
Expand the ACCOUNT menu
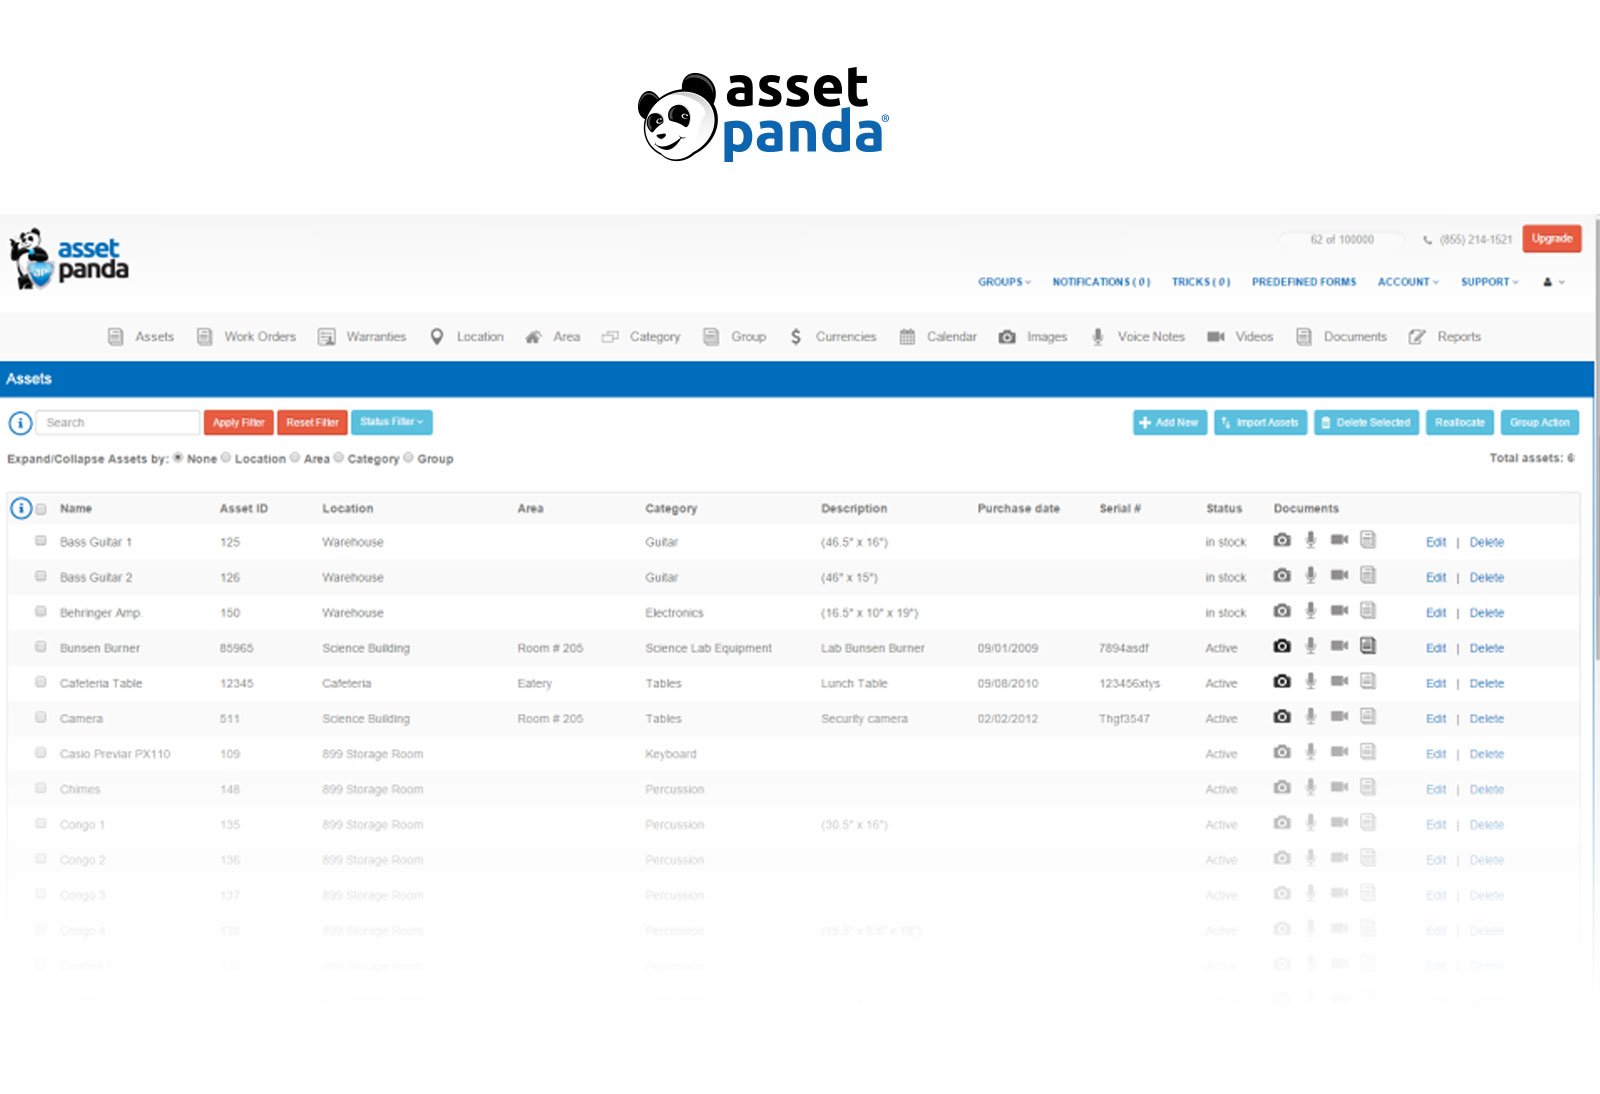1408,282
